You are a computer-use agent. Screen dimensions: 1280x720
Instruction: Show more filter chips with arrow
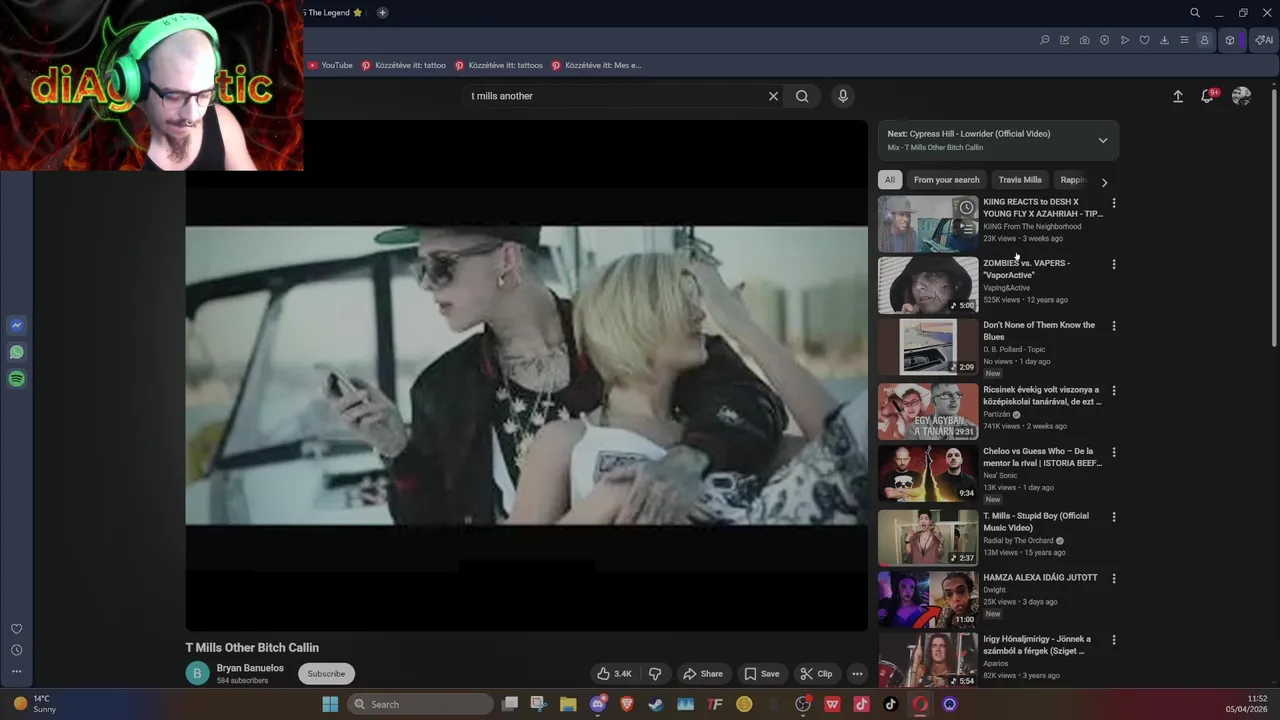point(1104,182)
